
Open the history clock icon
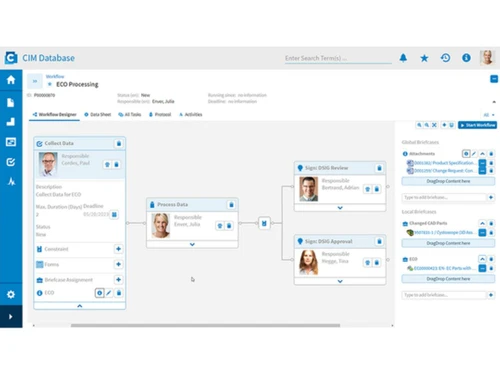coord(445,58)
